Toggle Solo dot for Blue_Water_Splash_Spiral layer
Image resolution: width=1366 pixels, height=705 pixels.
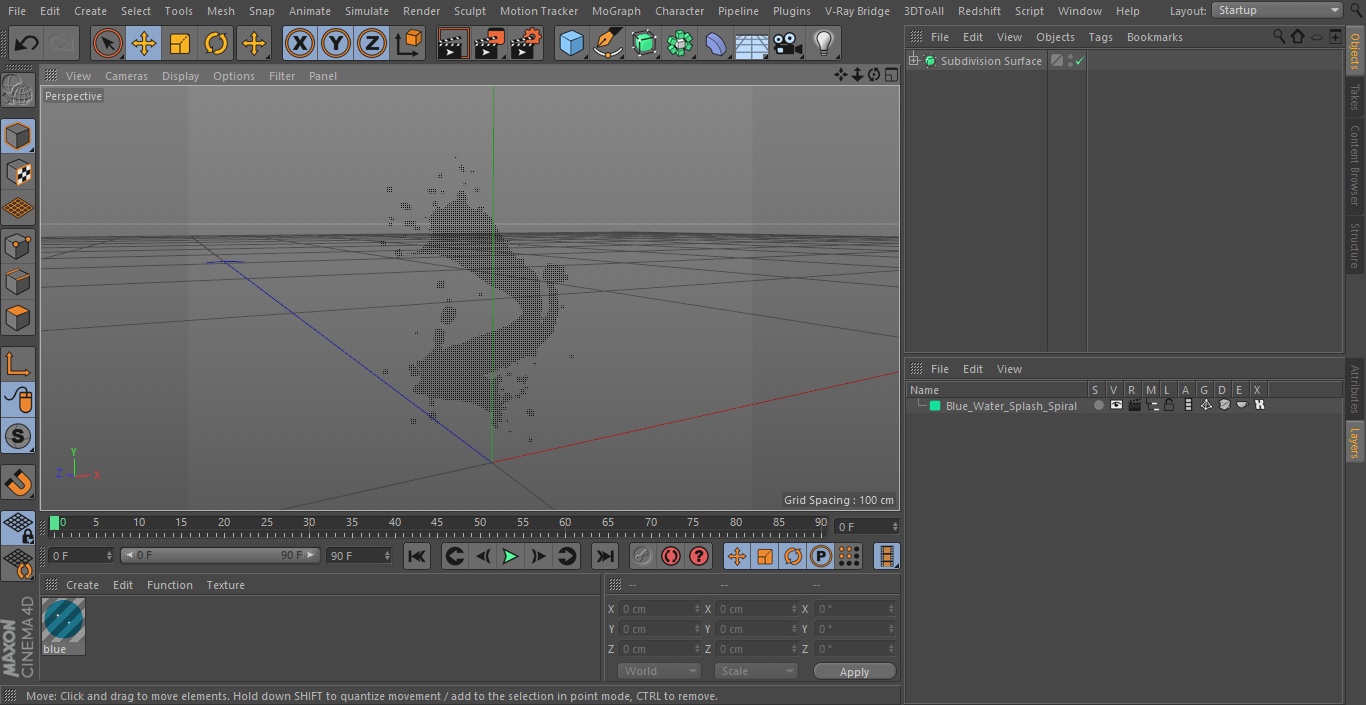tap(1098, 405)
